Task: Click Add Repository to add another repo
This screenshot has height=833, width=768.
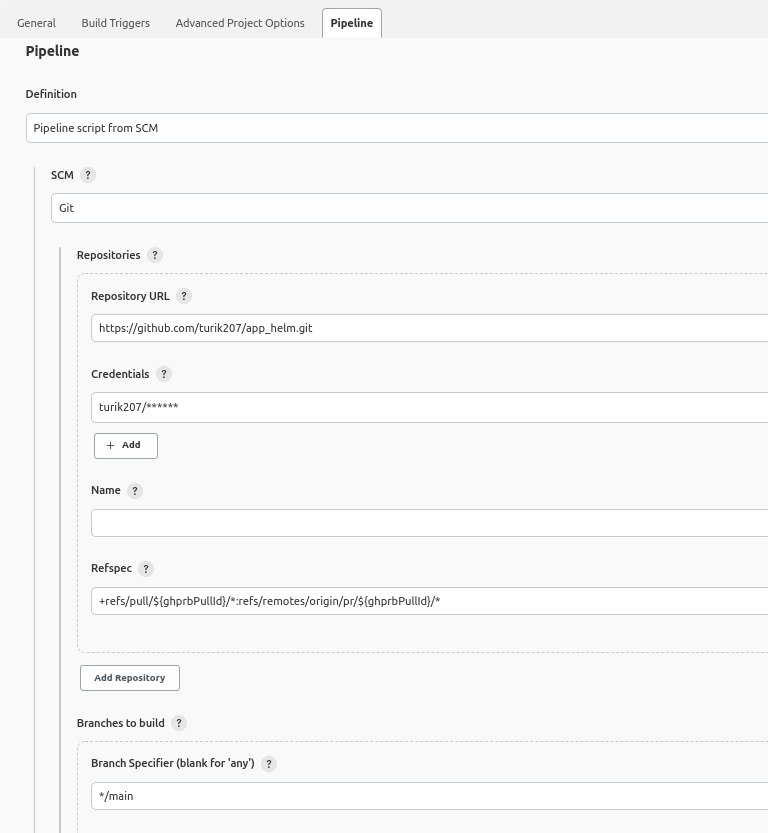Action: (129, 677)
